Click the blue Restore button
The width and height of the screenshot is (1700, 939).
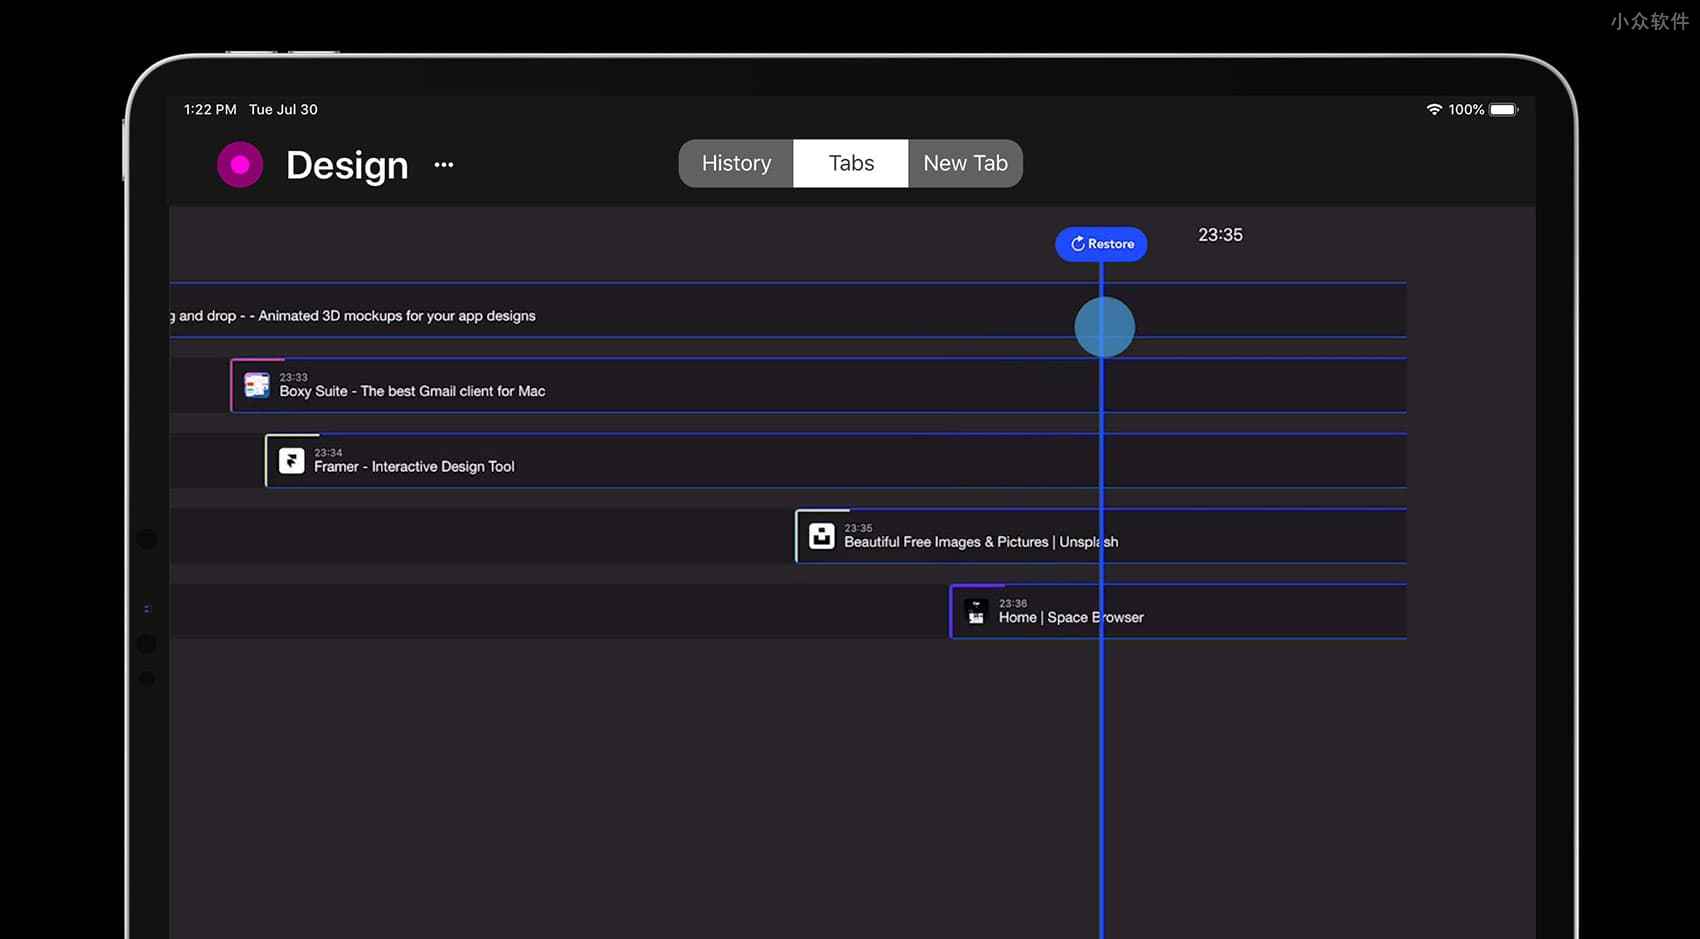[1101, 244]
